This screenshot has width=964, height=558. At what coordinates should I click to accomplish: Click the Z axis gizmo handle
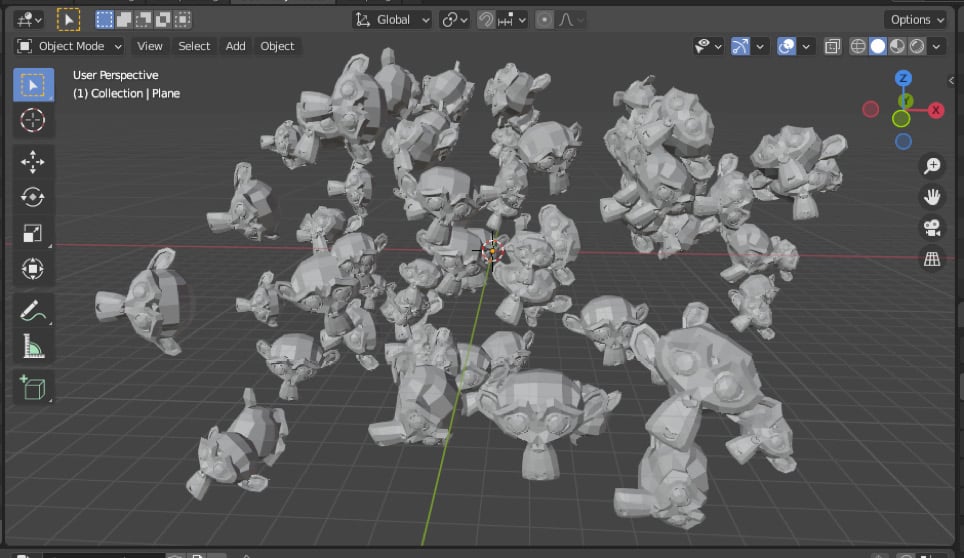(903, 78)
